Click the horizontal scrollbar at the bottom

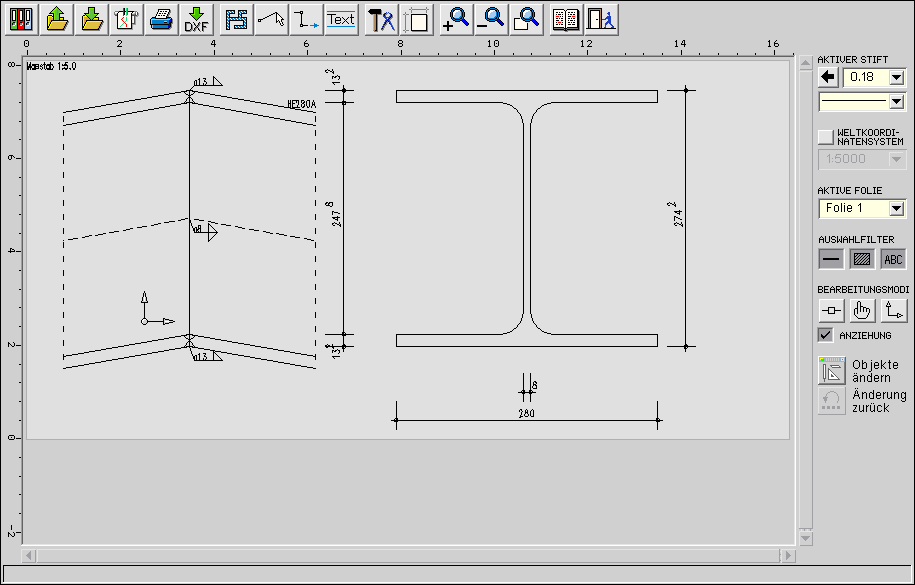click(400, 554)
